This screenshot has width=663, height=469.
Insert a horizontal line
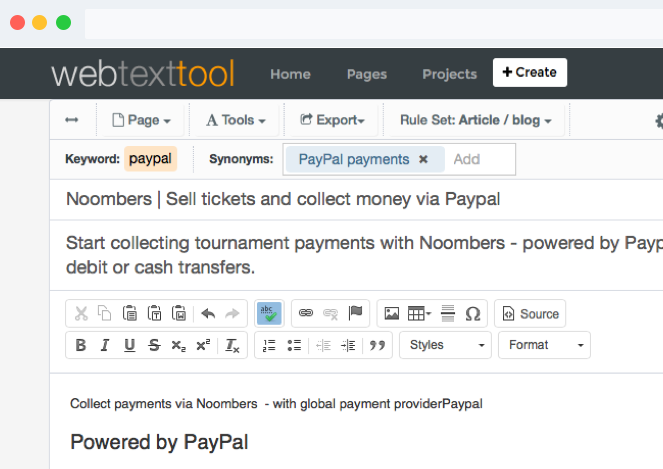click(x=448, y=314)
